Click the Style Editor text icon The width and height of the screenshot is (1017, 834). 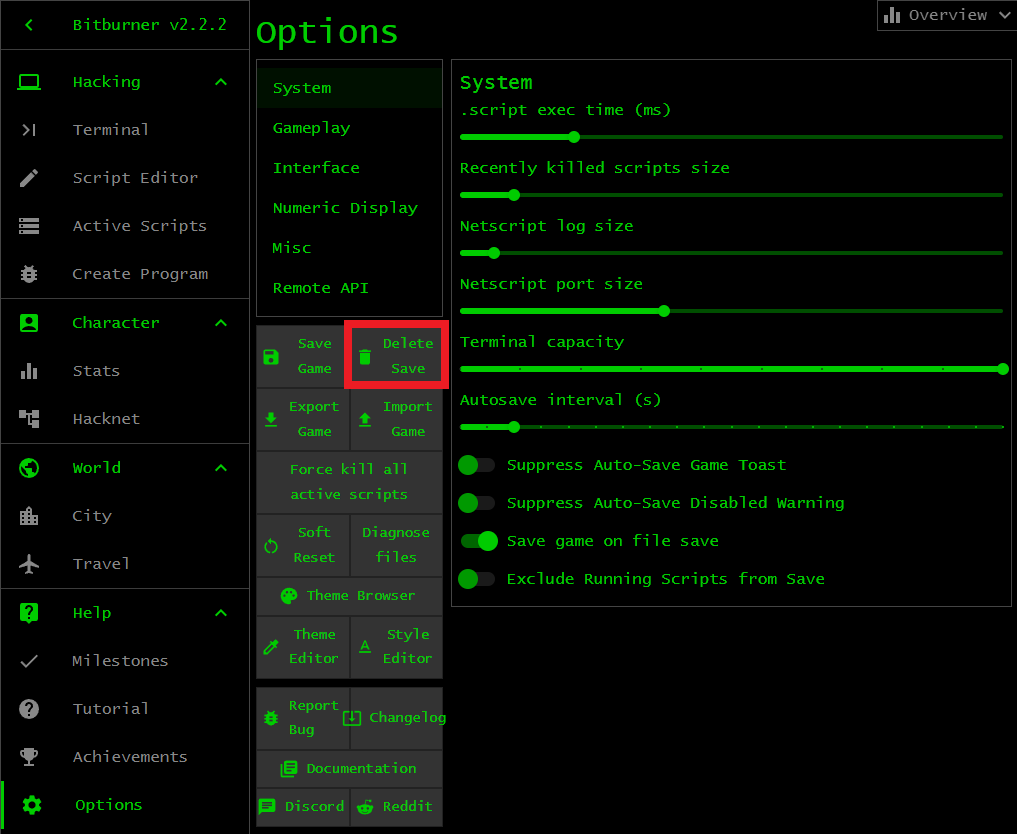(x=365, y=647)
